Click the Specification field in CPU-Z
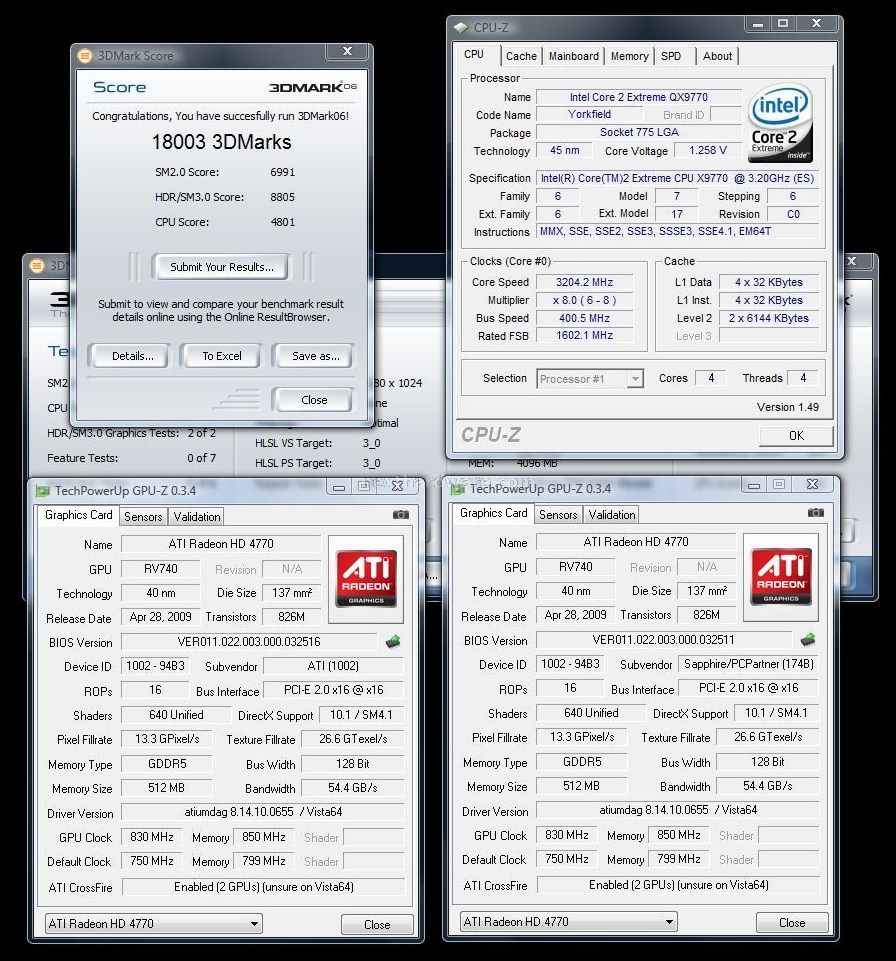The height and width of the screenshot is (961, 896). coord(677,178)
